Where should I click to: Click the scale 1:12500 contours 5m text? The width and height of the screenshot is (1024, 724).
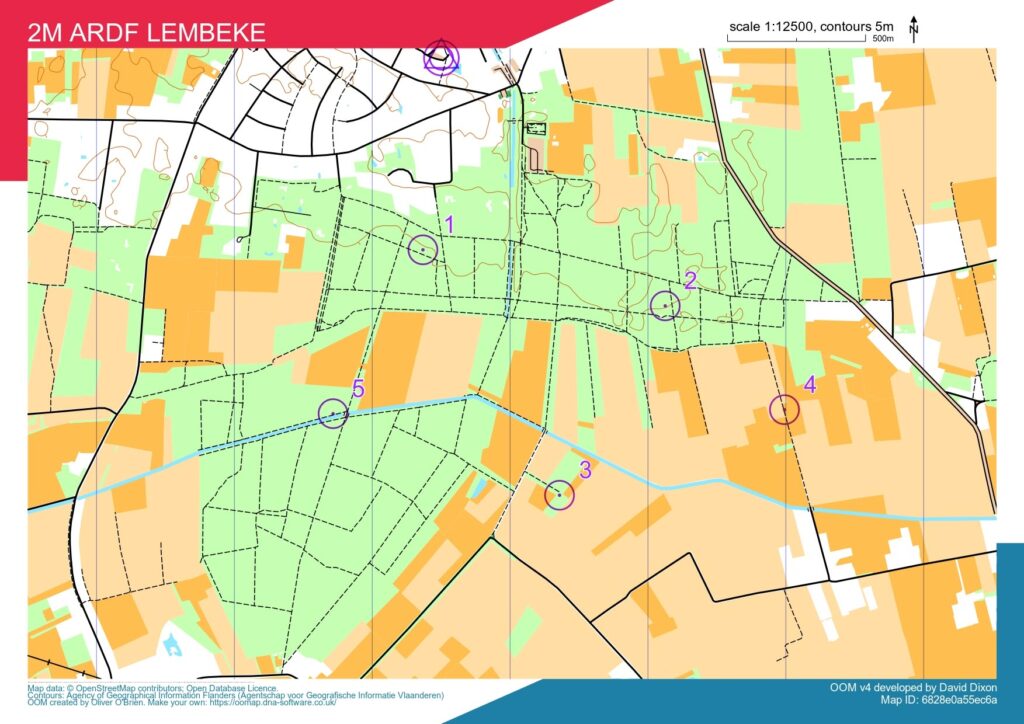(x=808, y=25)
